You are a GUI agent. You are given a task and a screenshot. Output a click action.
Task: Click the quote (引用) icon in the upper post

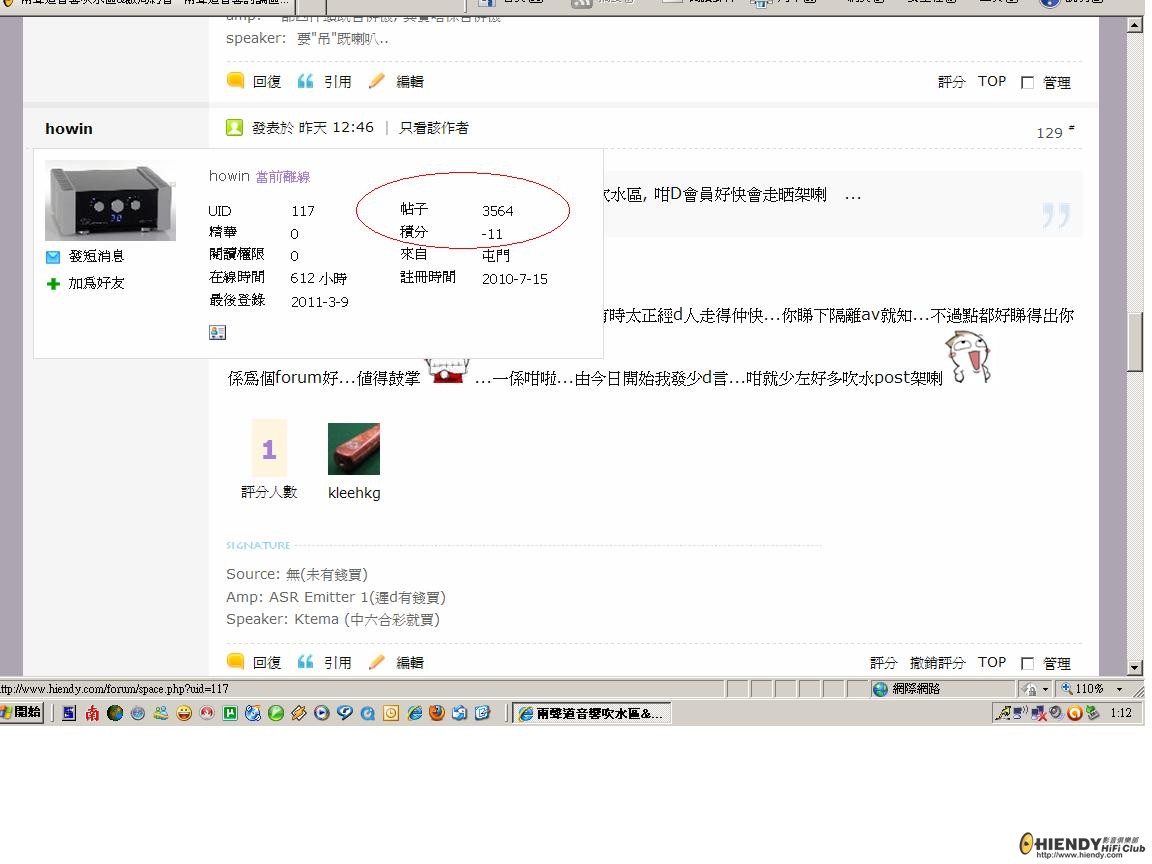pyautogui.click(x=305, y=81)
